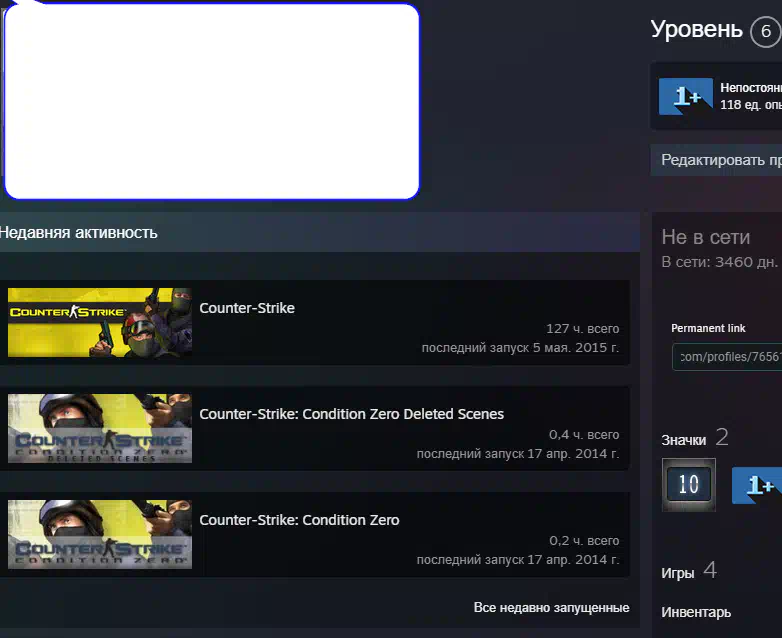Click the 118 ед. опыта badge text
Viewport: 782px width, 638px height.
tap(751, 105)
